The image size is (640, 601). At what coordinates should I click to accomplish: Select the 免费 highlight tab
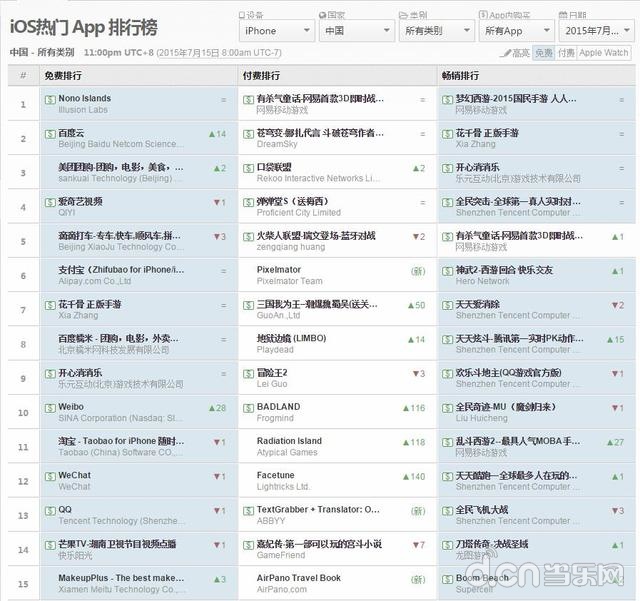pos(544,53)
